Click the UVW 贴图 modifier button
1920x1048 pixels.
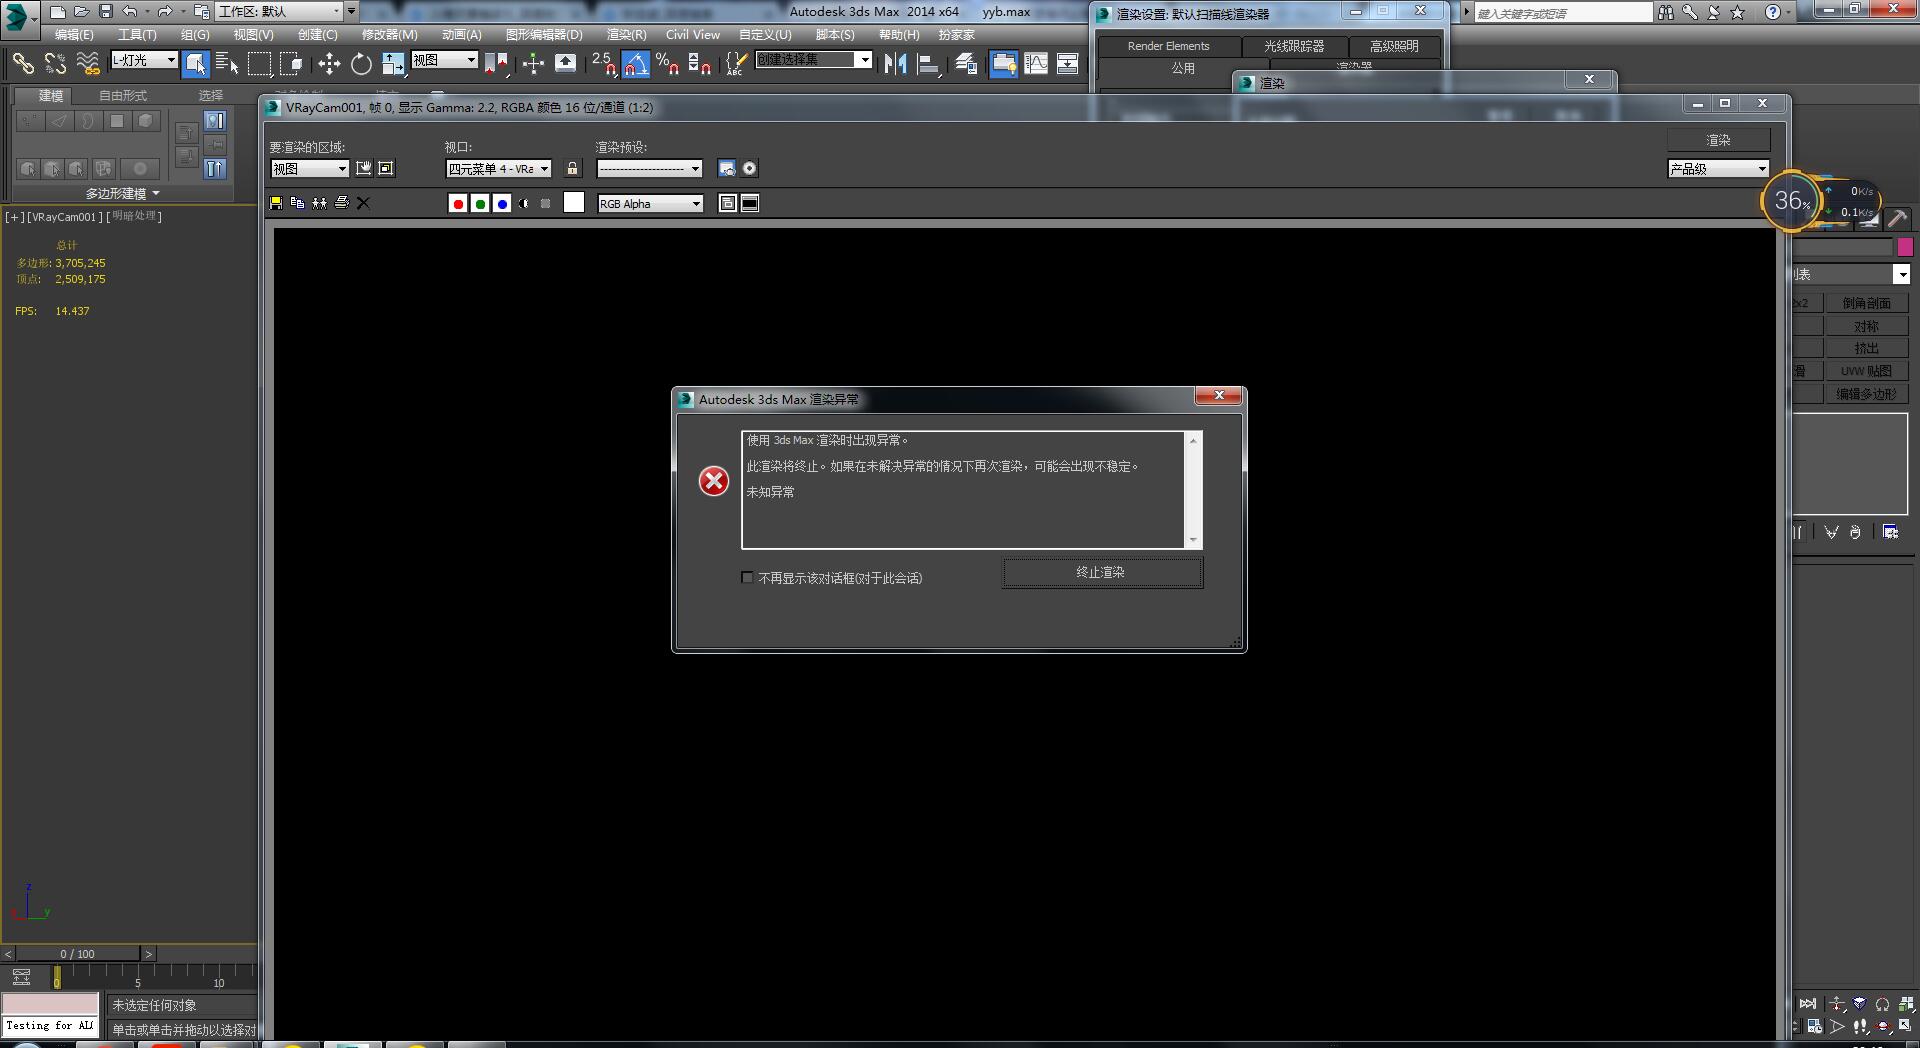pyautogui.click(x=1866, y=371)
